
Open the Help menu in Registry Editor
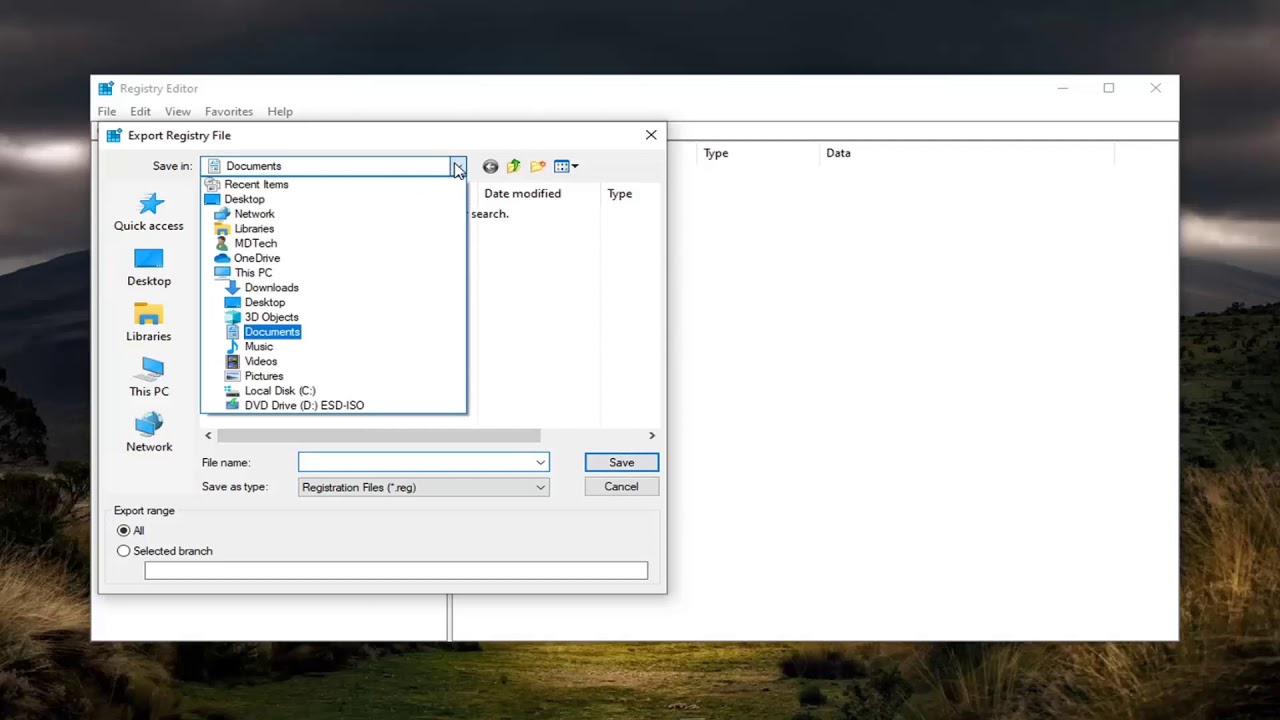pyautogui.click(x=280, y=112)
